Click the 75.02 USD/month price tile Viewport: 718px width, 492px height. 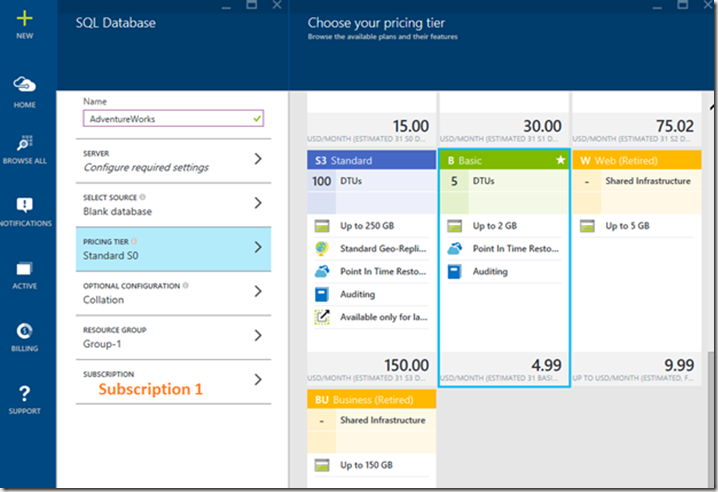[x=637, y=130]
